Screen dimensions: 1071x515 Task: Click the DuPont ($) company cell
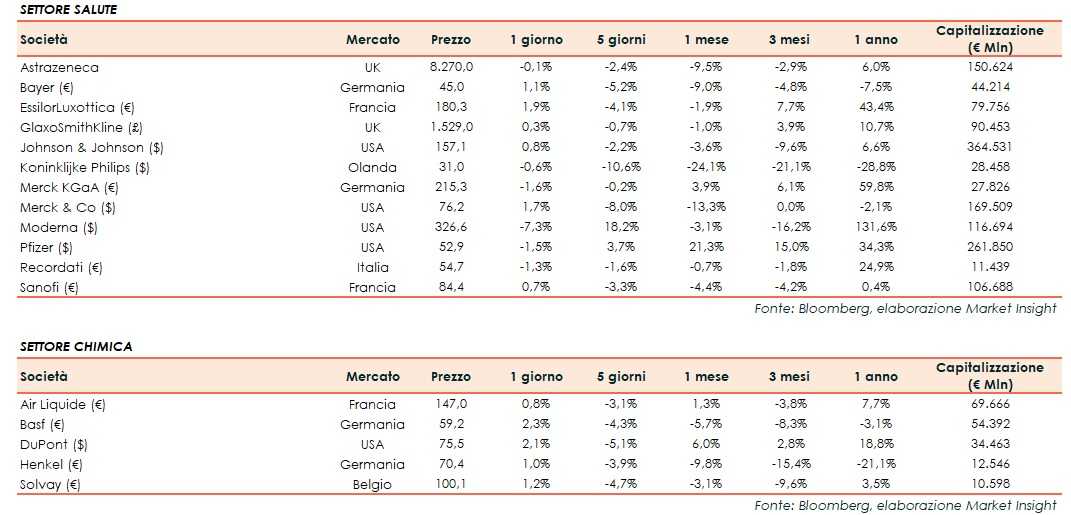pyautogui.click(x=54, y=444)
